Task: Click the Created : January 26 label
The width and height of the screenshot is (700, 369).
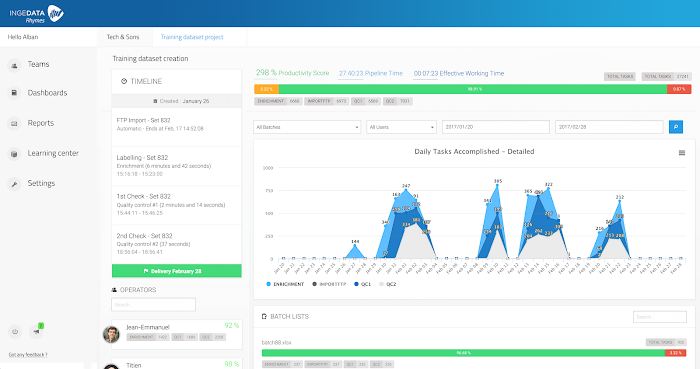Action: (x=181, y=101)
